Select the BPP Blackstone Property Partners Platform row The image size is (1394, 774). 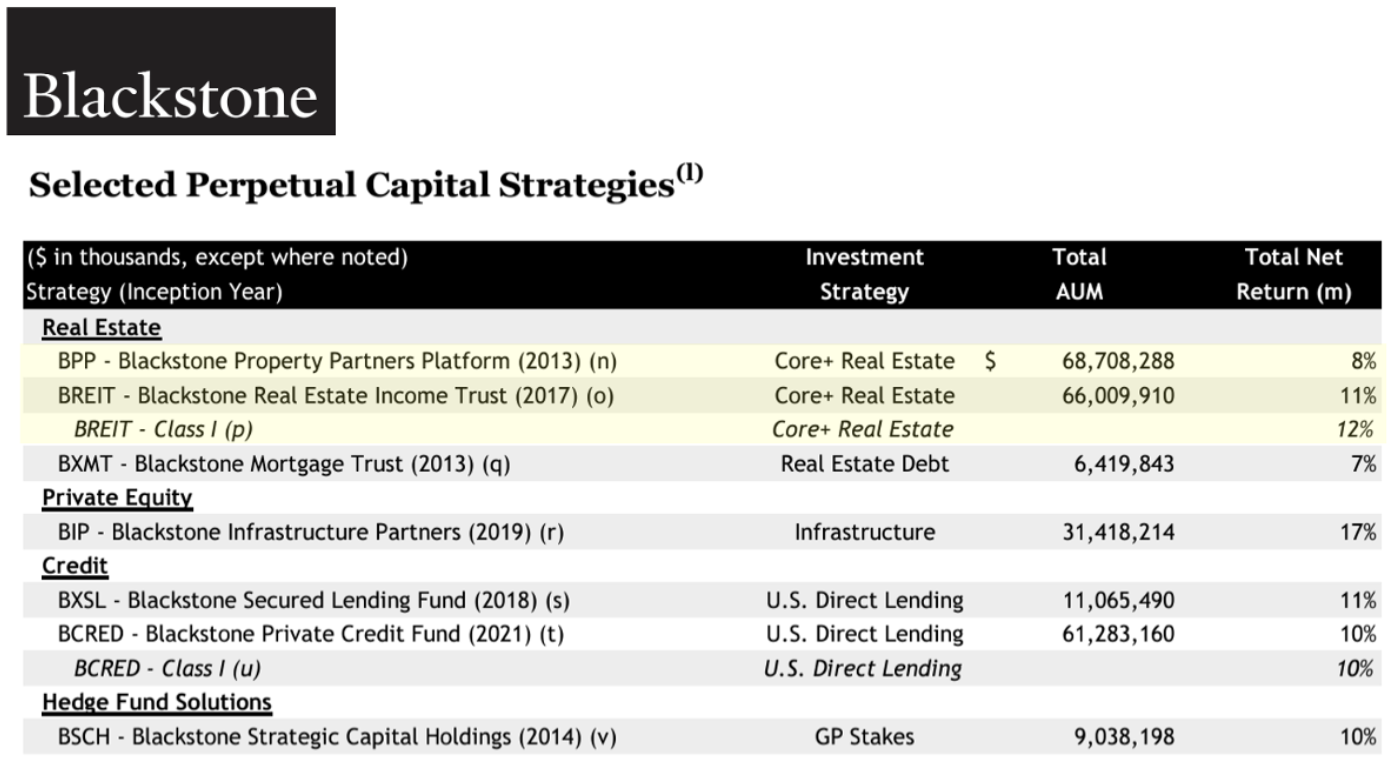point(703,361)
